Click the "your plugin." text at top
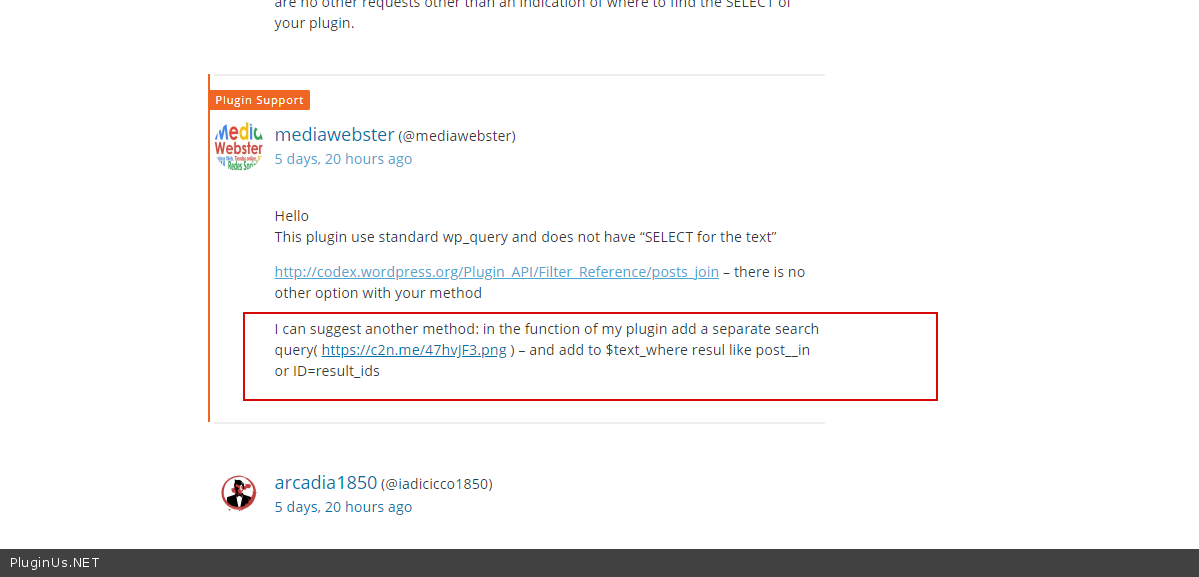 (x=314, y=23)
